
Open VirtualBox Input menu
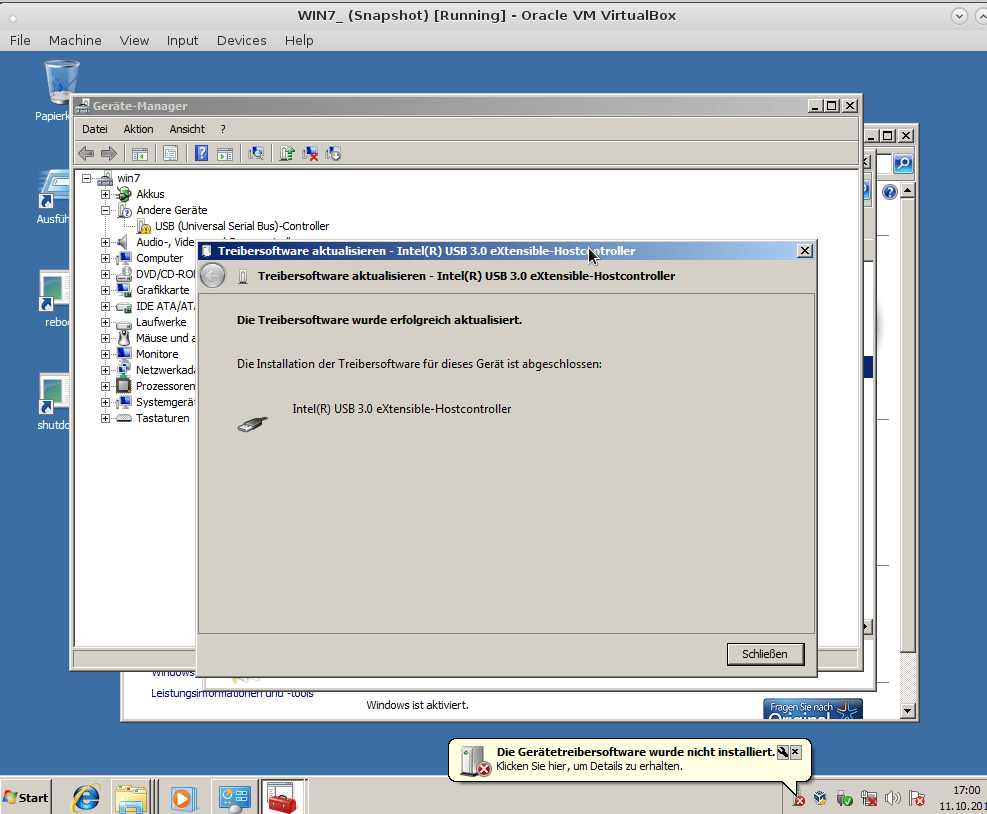pyautogui.click(x=182, y=40)
